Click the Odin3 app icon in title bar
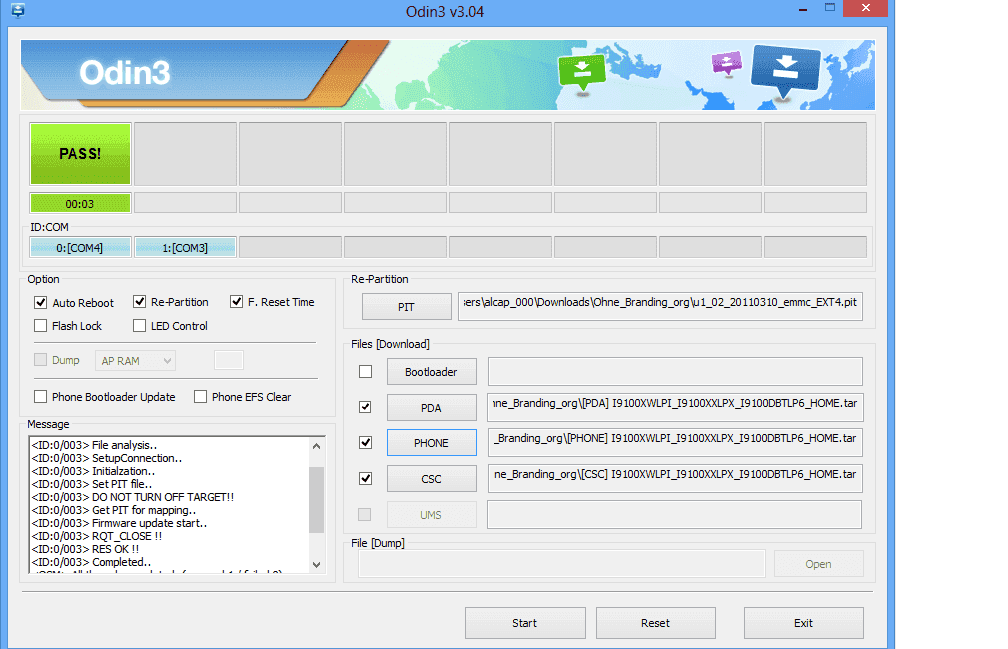Image resolution: width=1008 pixels, height=649 pixels. point(18,11)
